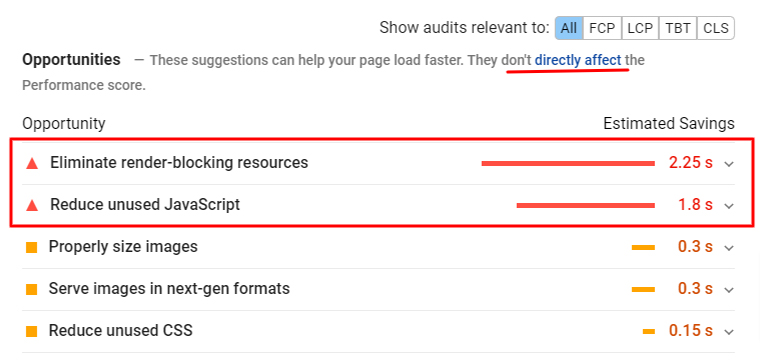The width and height of the screenshot is (760, 360).
Task: Click orange square beside Properly size images
Action: (x=32, y=248)
